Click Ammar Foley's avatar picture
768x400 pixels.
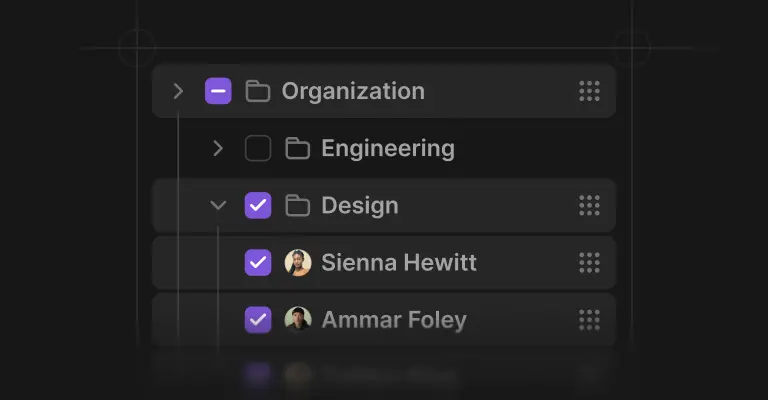click(298, 320)
